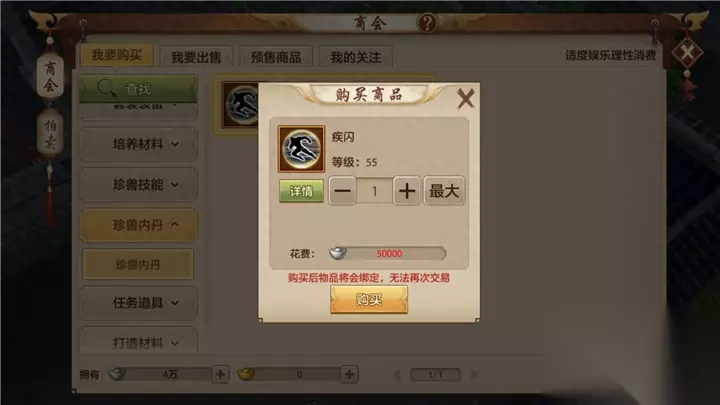The width and height of the screenshot is (720, 405).
Task: Expand the 任务道具 category
Action: [139, 303]
